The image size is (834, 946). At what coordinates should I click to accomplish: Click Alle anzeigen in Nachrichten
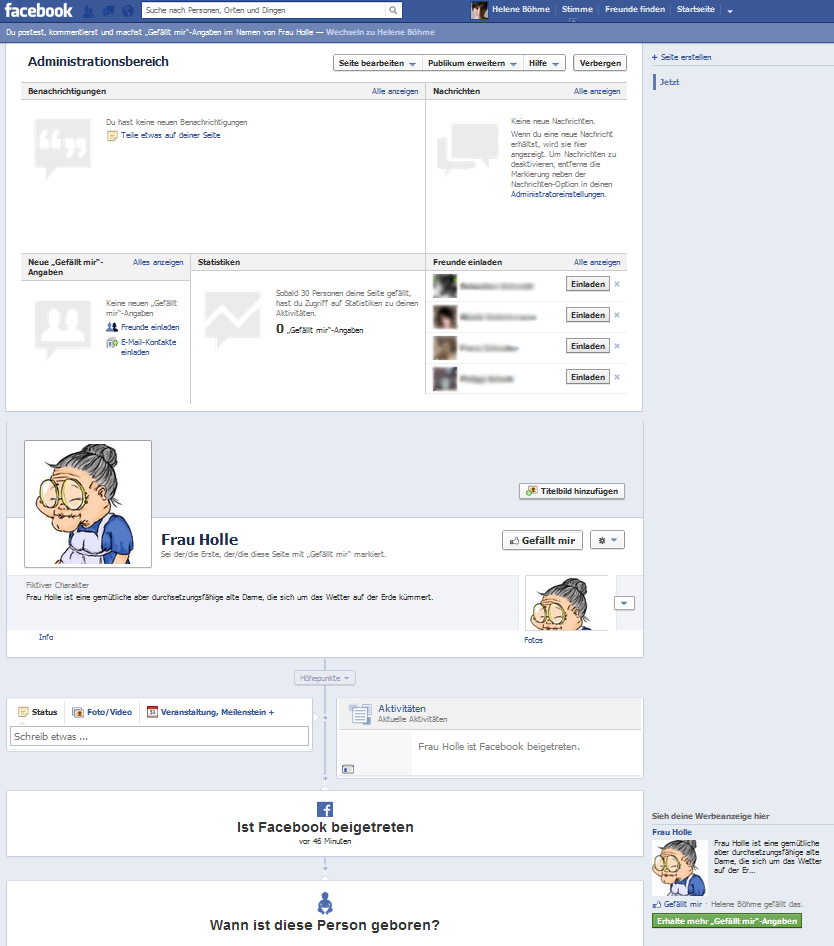click(597, 91)
